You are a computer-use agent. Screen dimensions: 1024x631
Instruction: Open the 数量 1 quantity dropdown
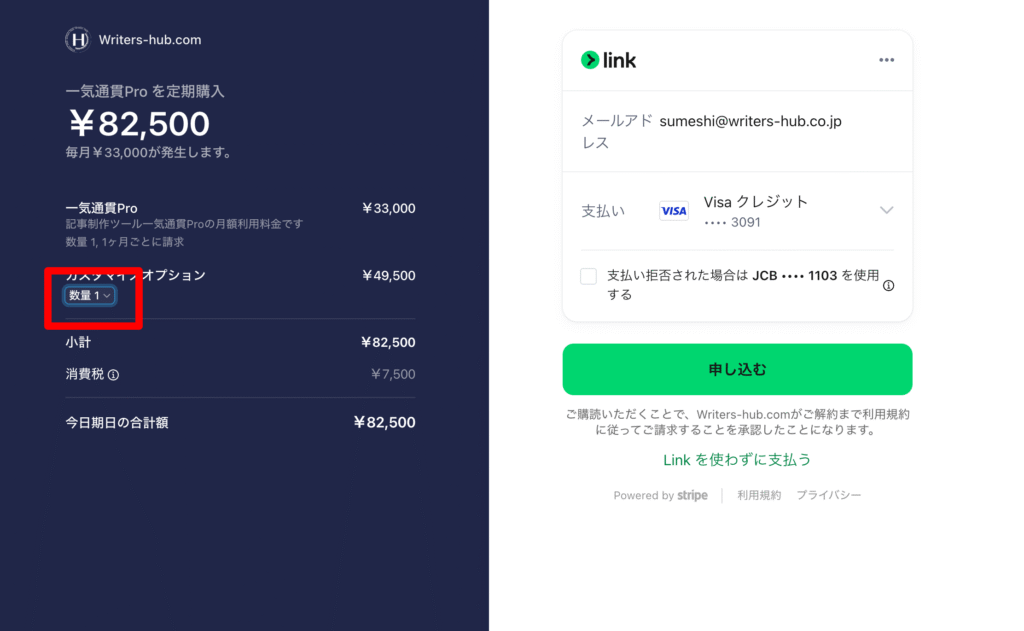[x=90, y=295]
